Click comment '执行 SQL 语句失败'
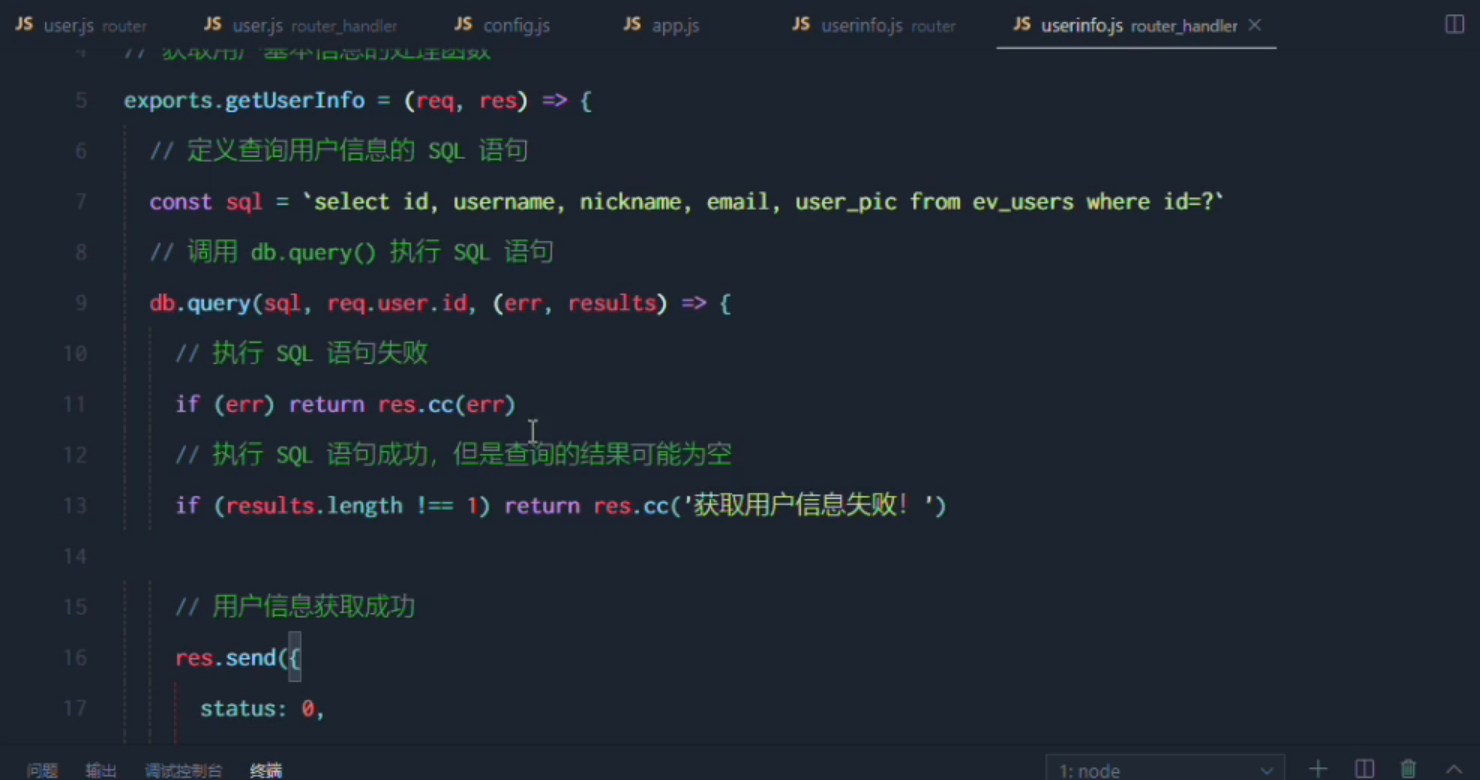Image resolution: width=1480 pixels, height=780 pixels. coord(320,353)
